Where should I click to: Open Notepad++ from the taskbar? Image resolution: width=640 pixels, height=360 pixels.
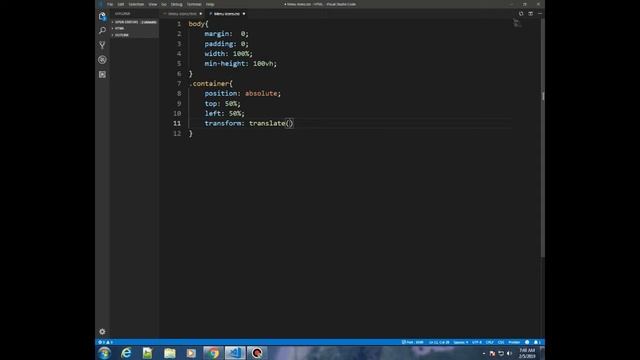click(x=147, y=353)
